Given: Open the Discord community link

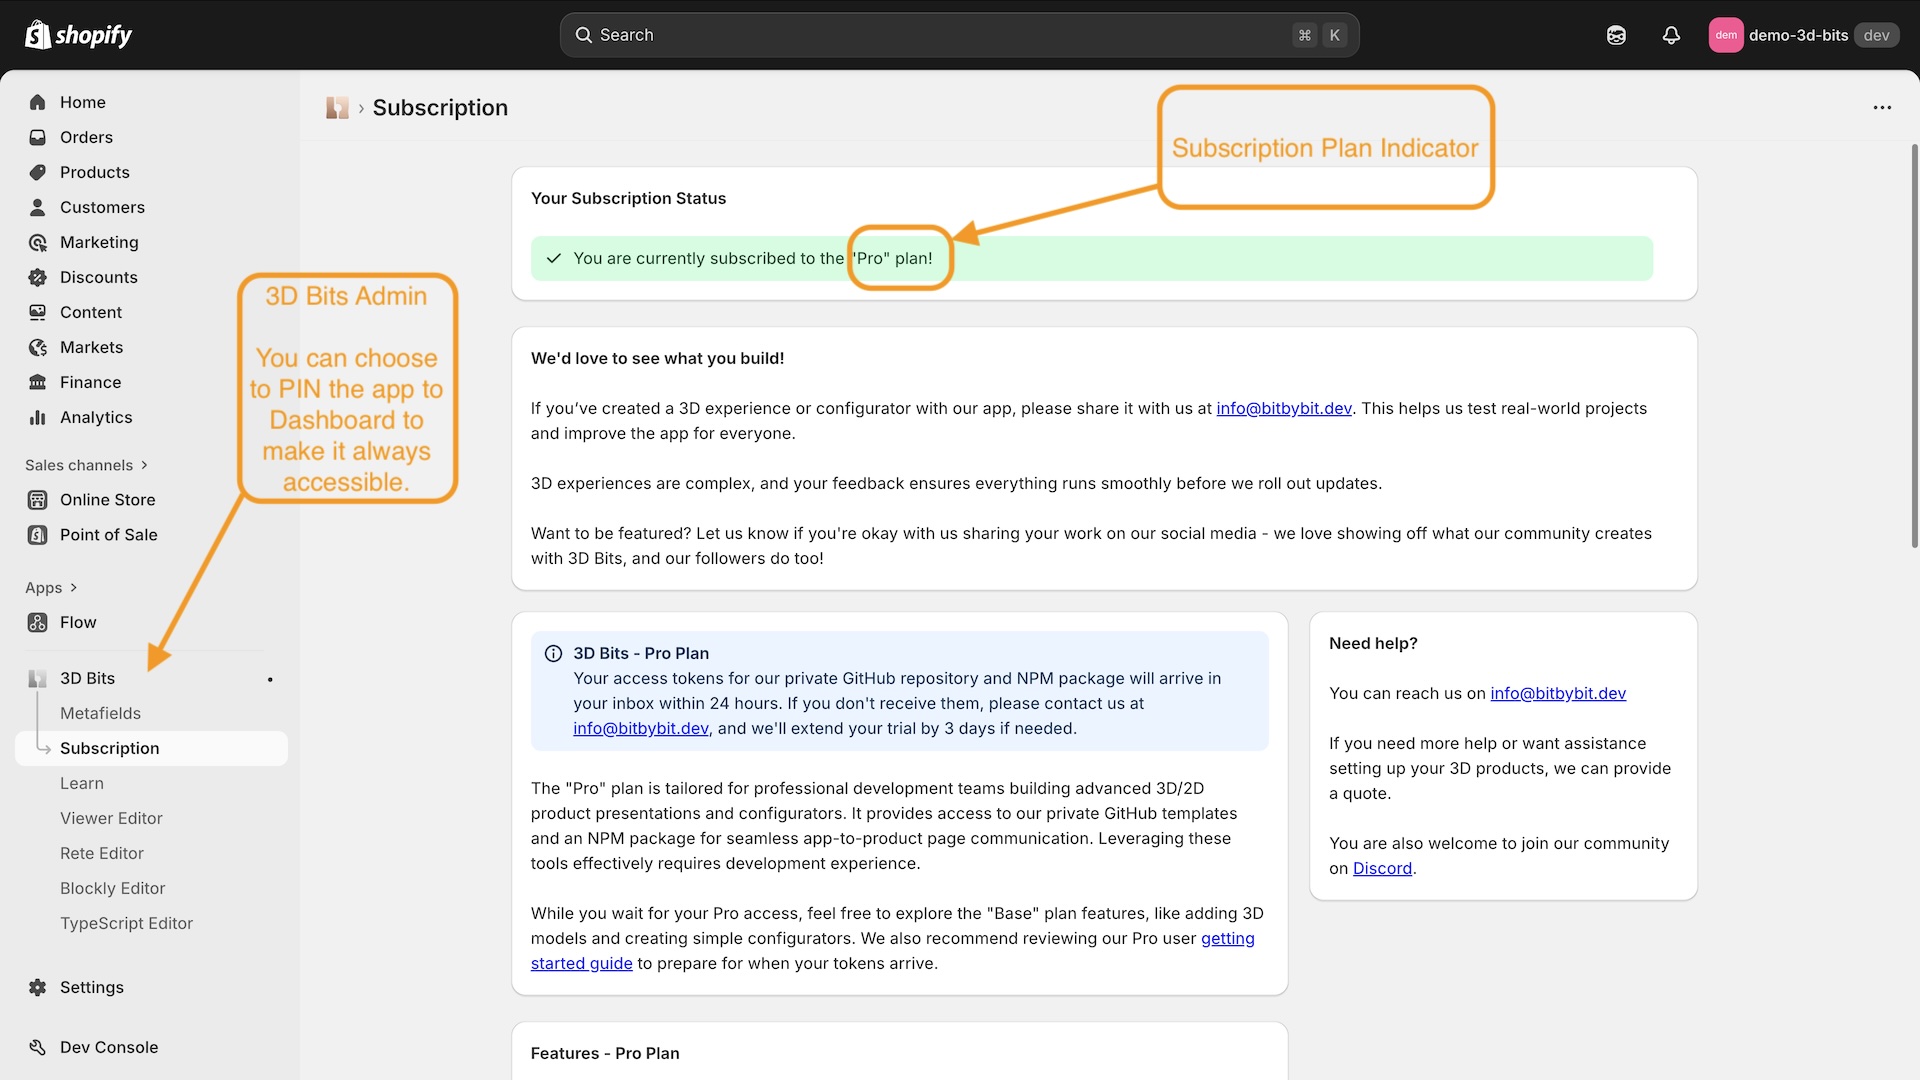Looking at the screenshot, I should pyautogui.click(x=1382, y=869).
